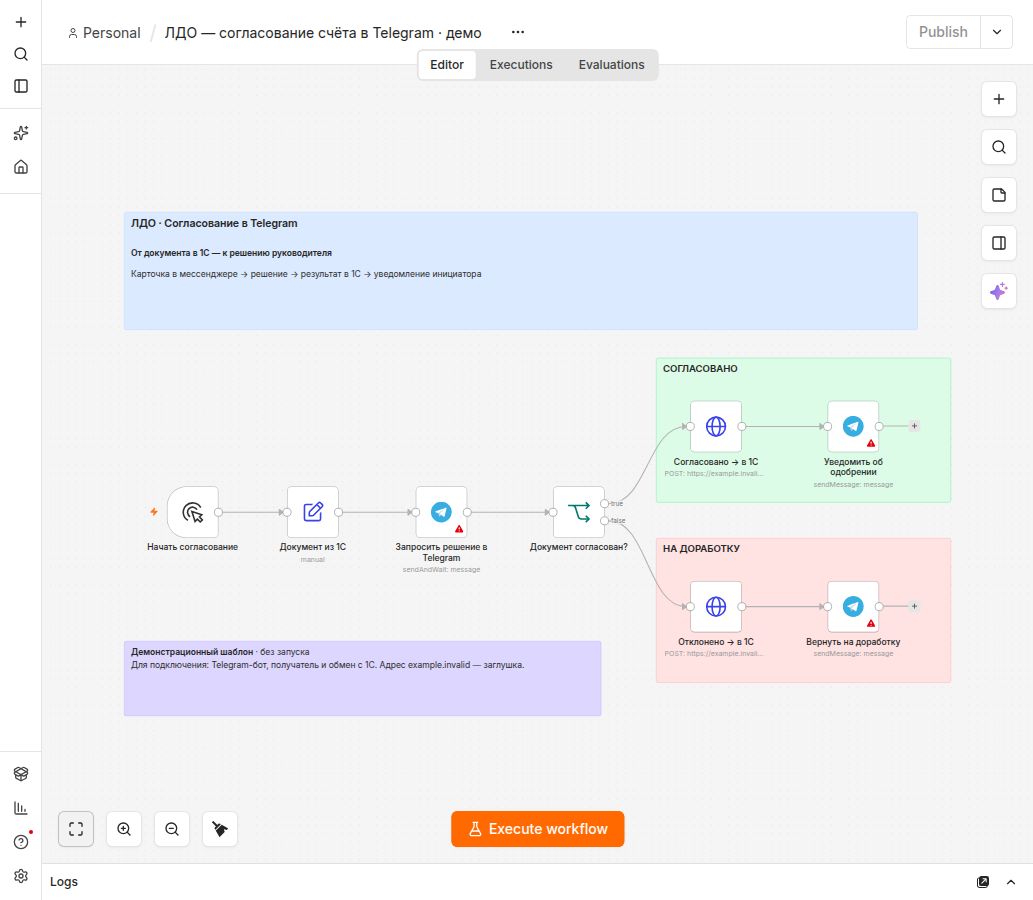Open the home icon in left sidebar

[x=21, y=167]
